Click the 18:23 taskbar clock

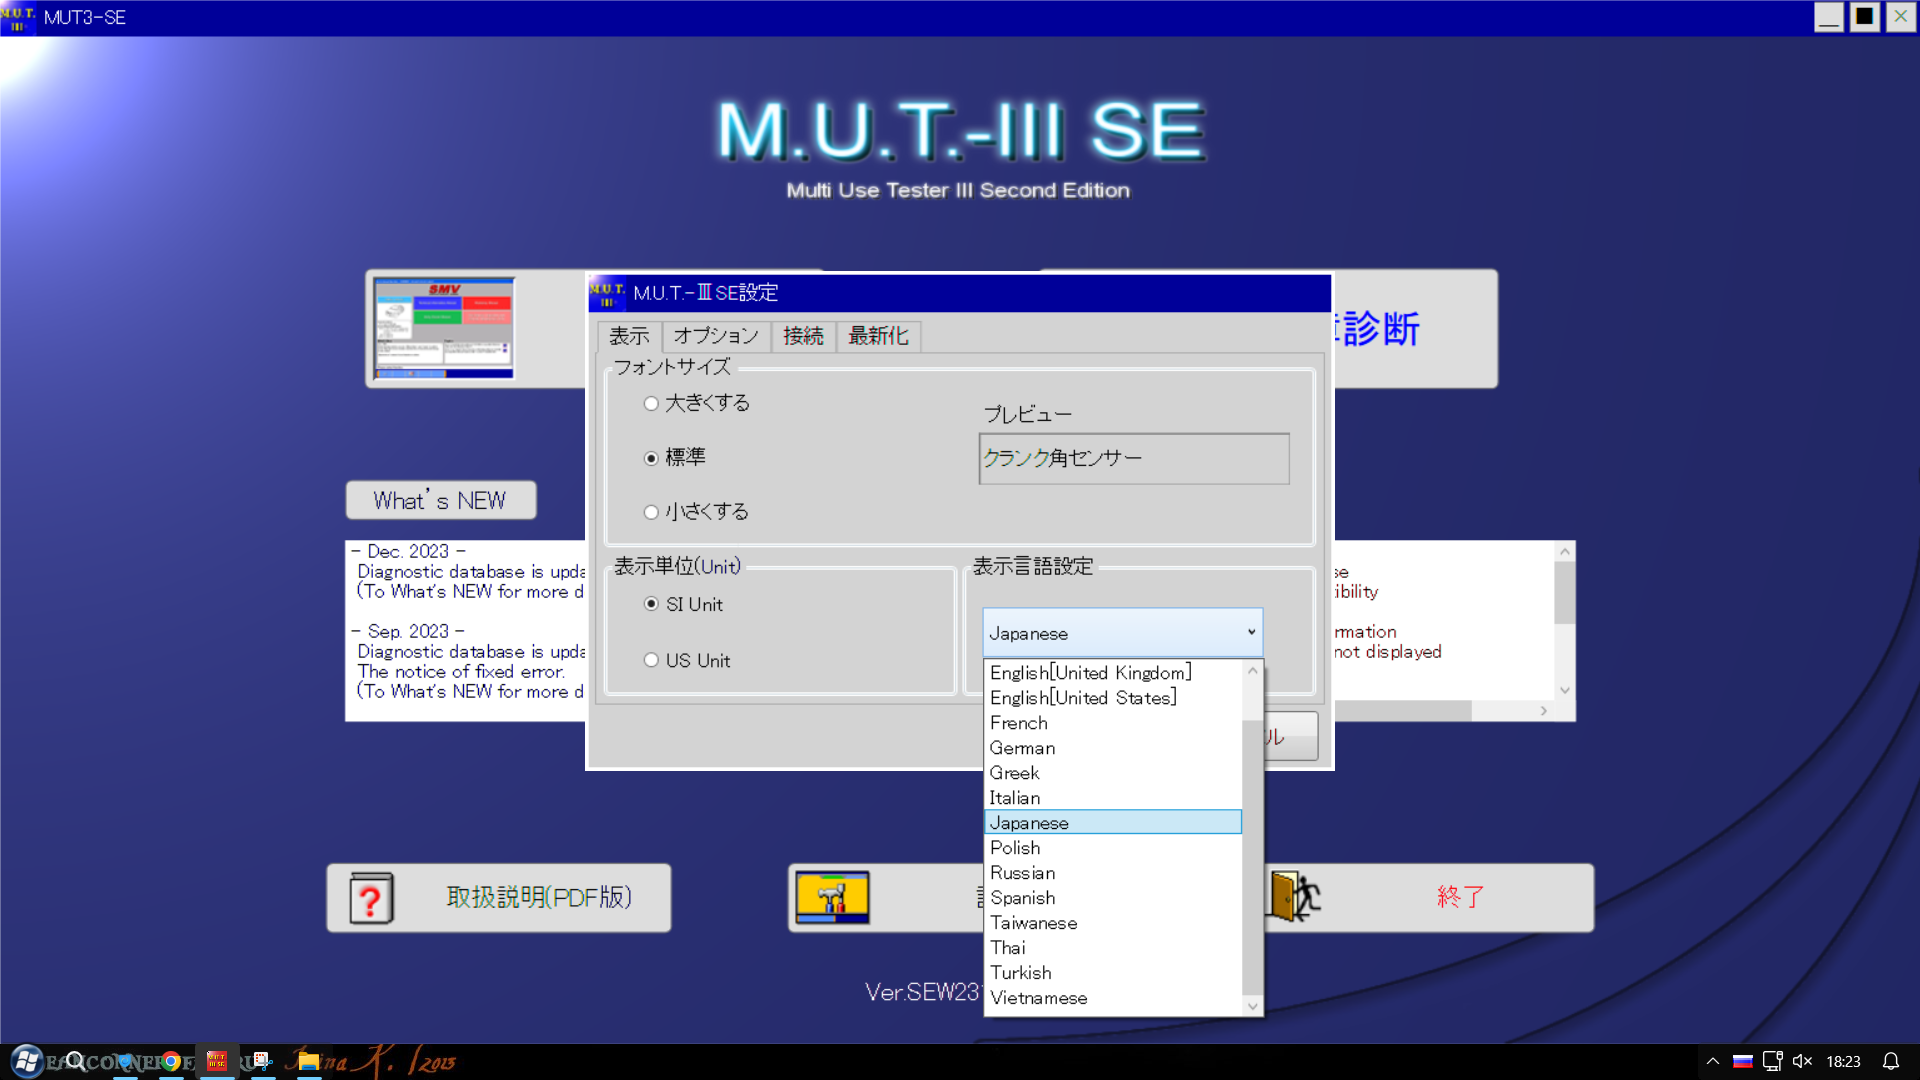pyautogui.click(x=1843, y=1061)
